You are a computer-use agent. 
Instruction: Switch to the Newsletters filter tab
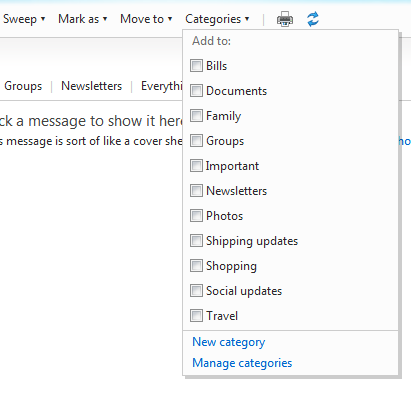coord(92,86)
